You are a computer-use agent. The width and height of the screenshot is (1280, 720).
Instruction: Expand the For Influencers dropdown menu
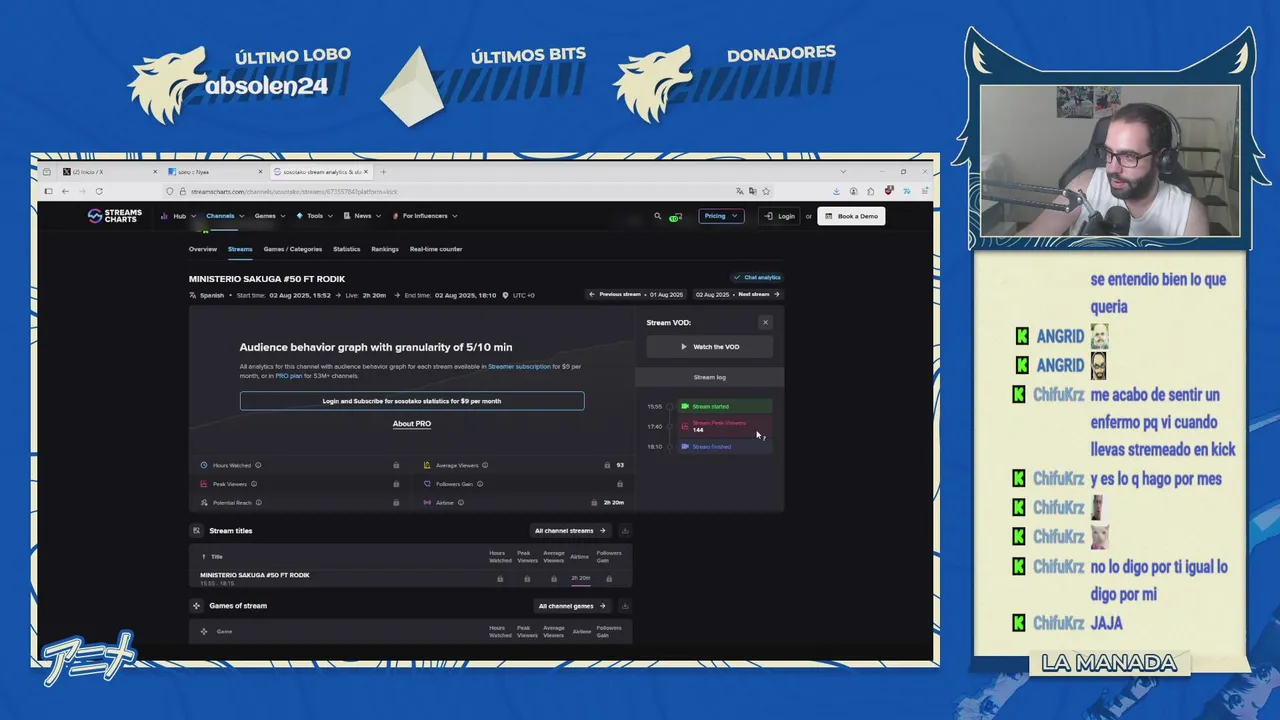point(425,216)
